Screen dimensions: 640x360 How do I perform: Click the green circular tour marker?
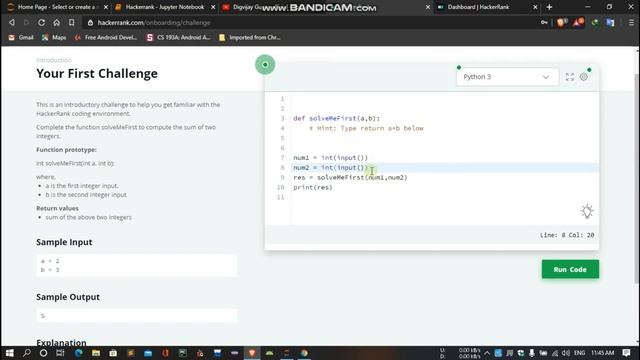click(x=265, y=64)
